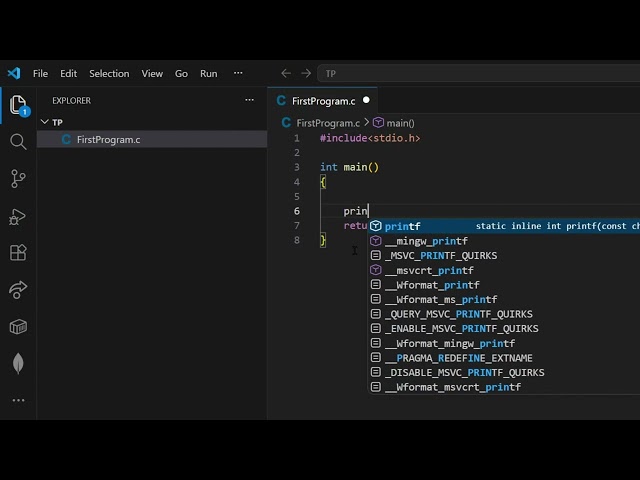This screenshot has width=640, height=480.
Task: Open the Source Control view icon
Action: coord(18,178)
